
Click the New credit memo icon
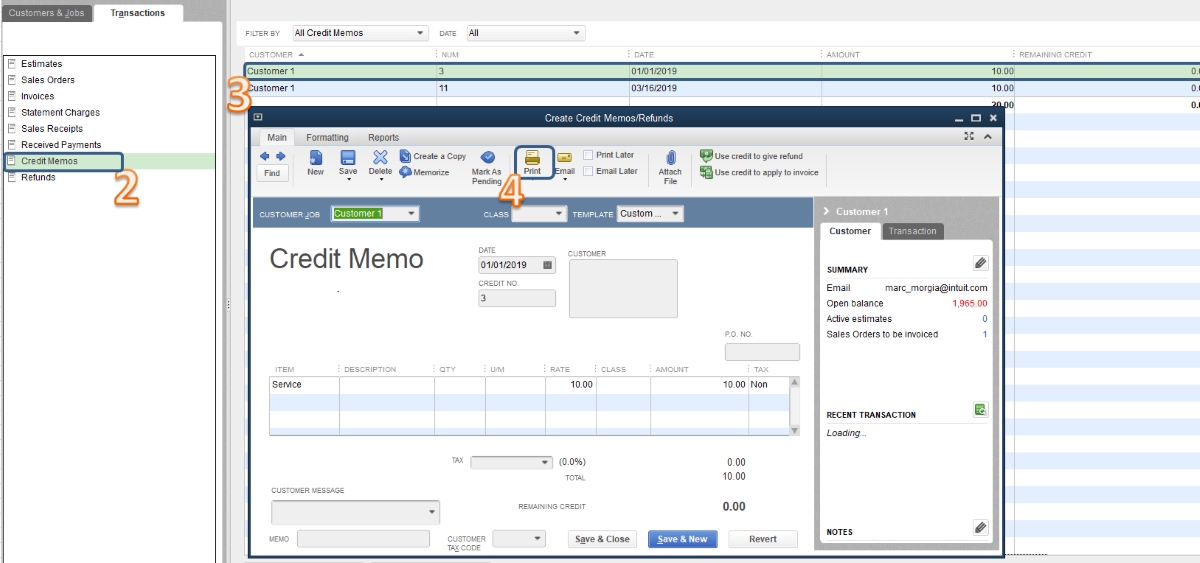click(315, 158)
